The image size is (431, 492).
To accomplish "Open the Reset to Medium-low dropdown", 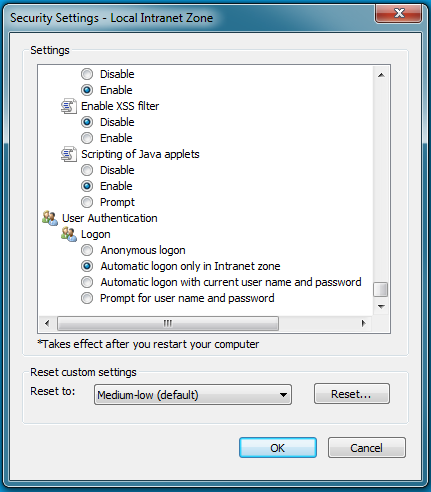I will (193, 395).
